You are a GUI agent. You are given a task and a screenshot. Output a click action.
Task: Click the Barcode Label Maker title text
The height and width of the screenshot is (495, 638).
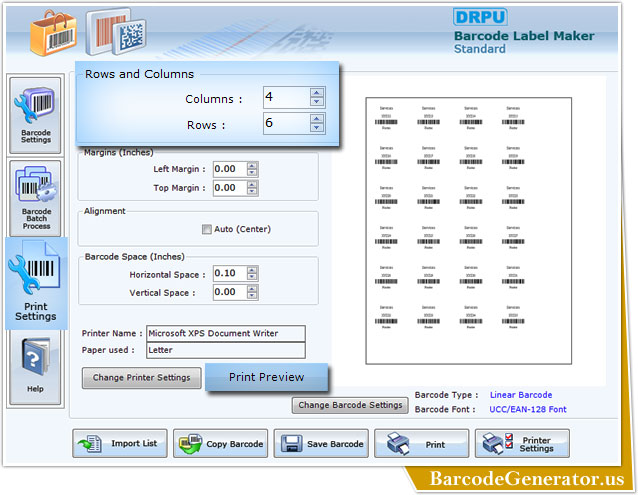tap(524, 36)
